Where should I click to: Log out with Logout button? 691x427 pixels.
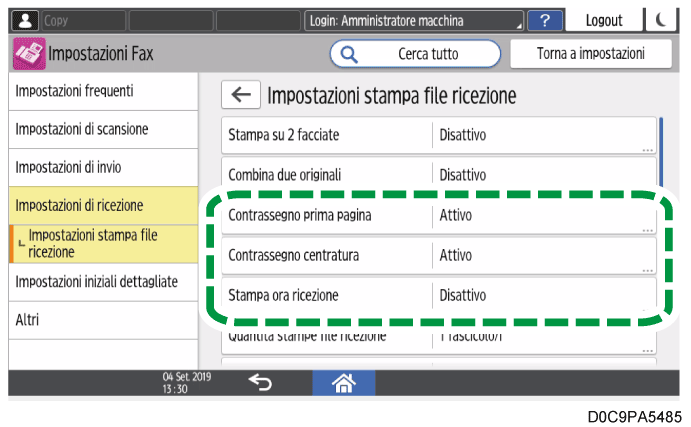(x=604, y=20)
